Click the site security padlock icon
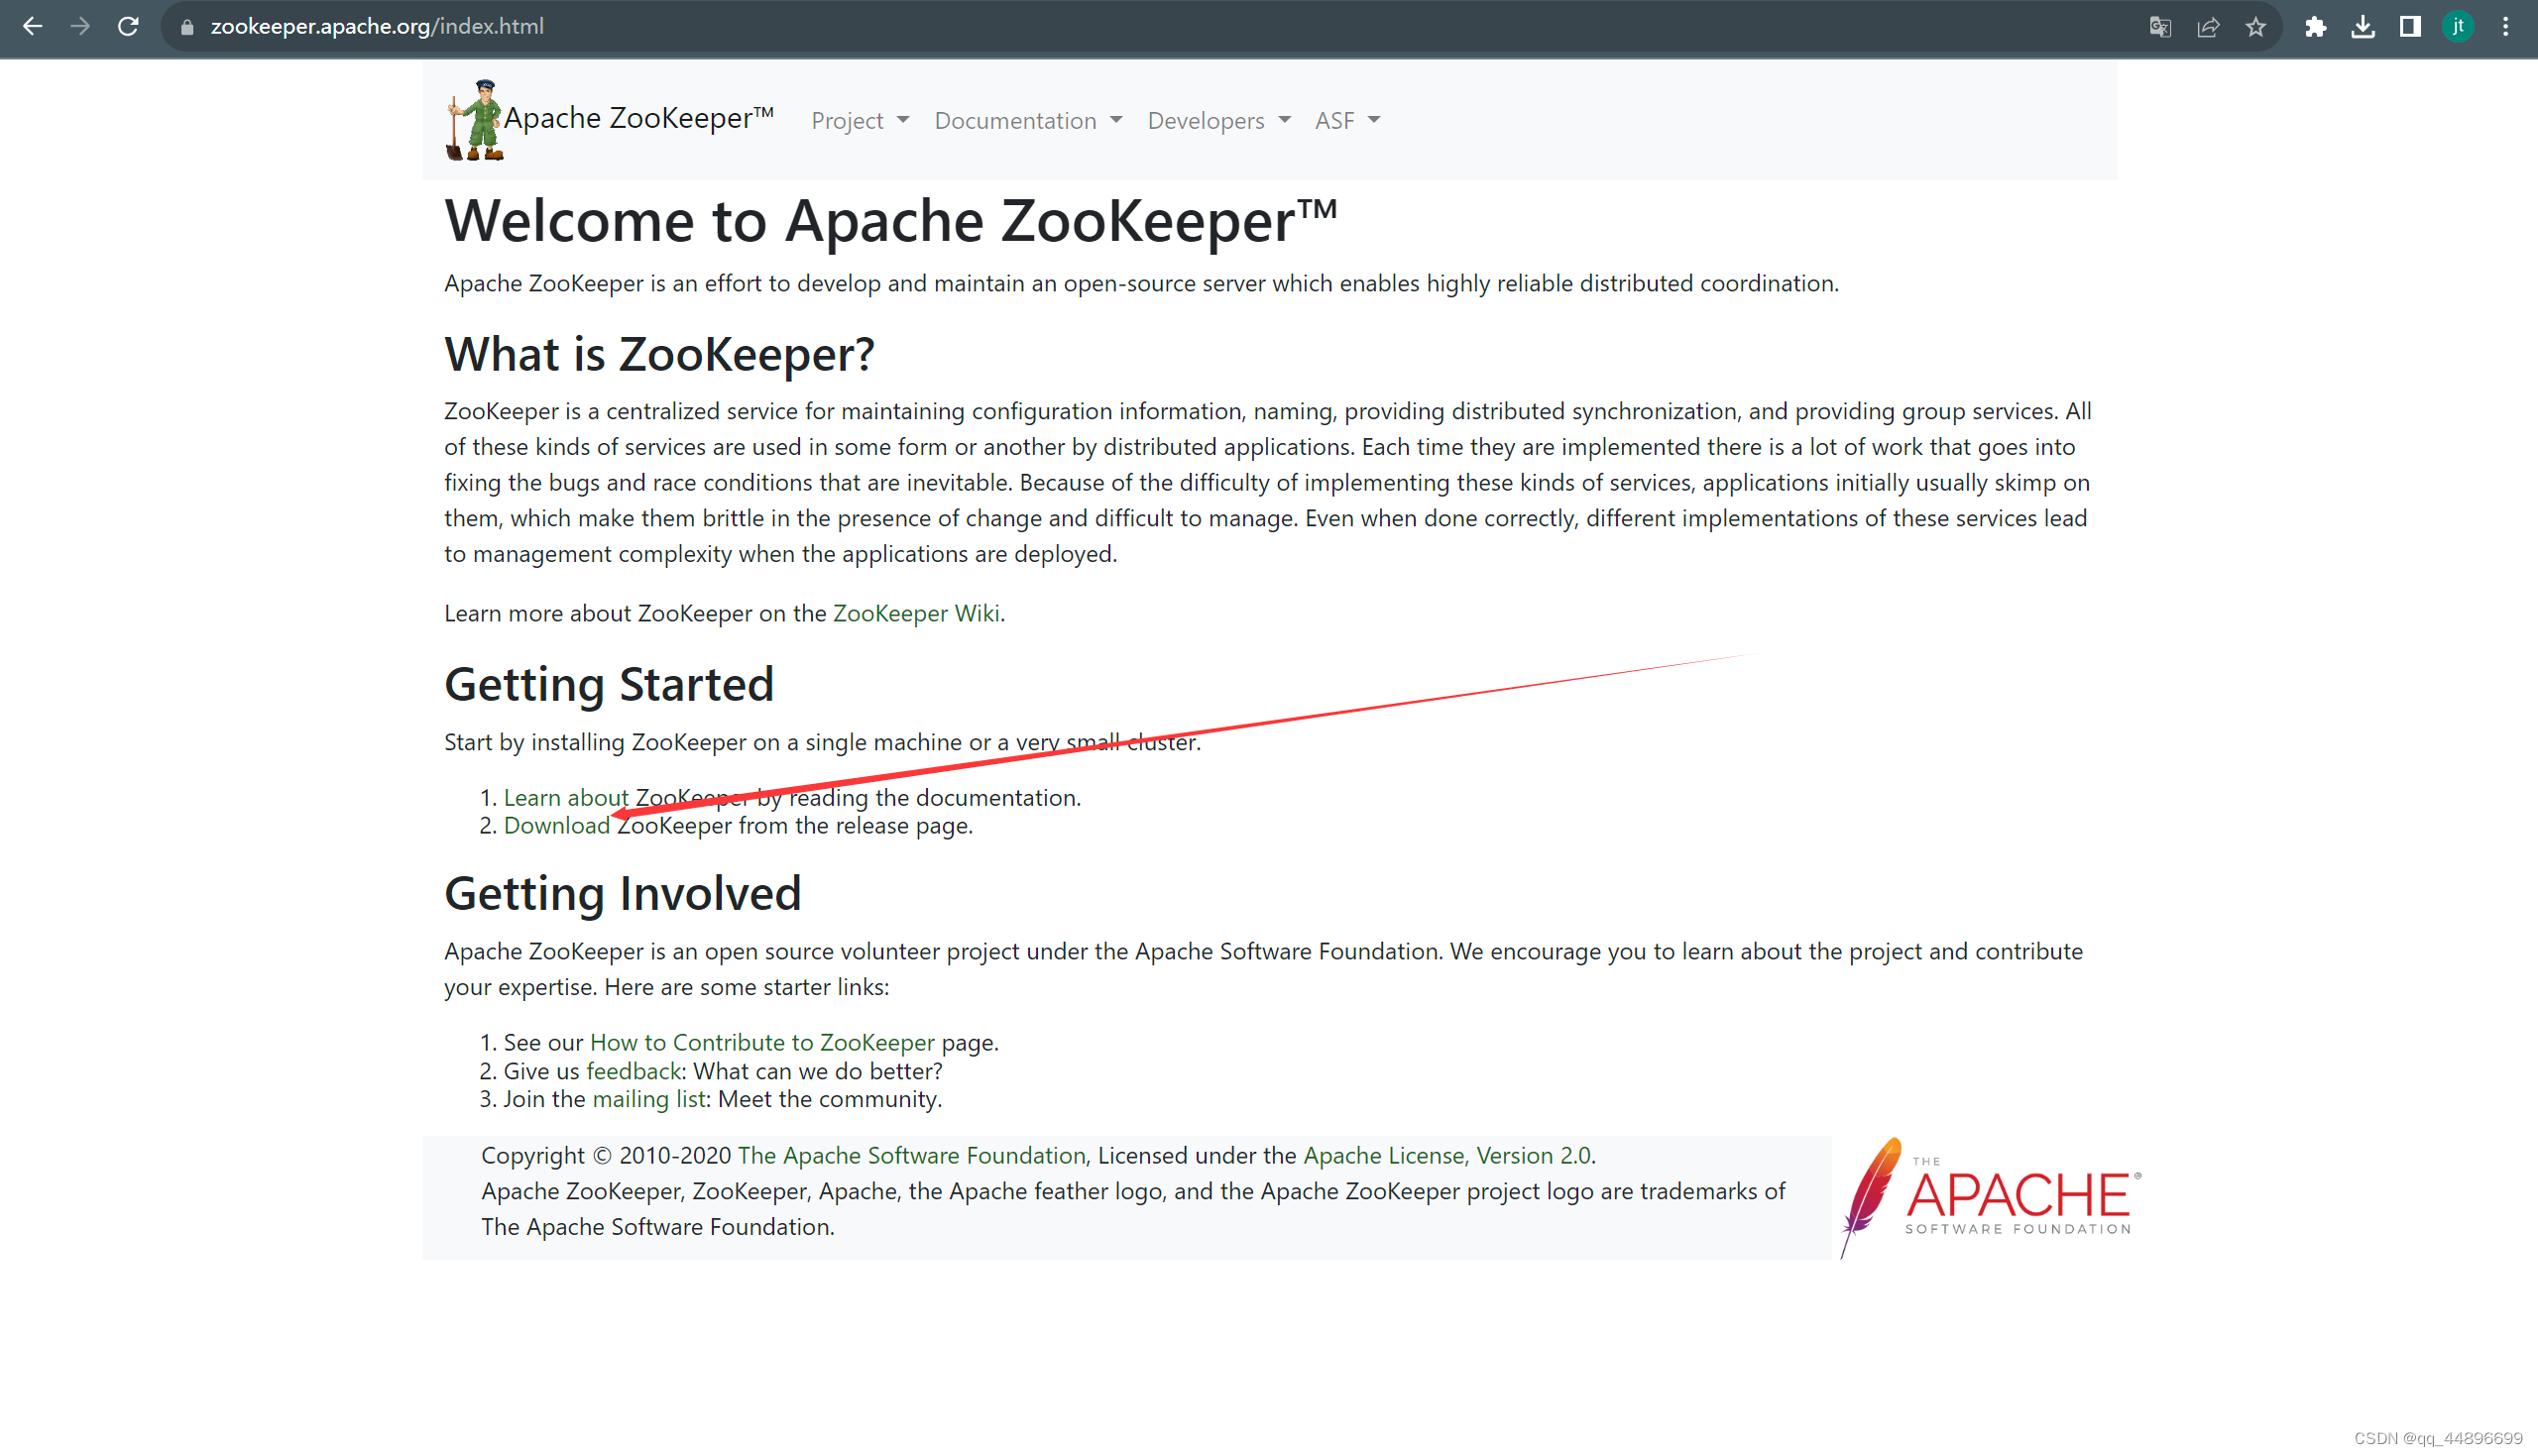Screen dimensions: 2538x1456 click(186, 27)
